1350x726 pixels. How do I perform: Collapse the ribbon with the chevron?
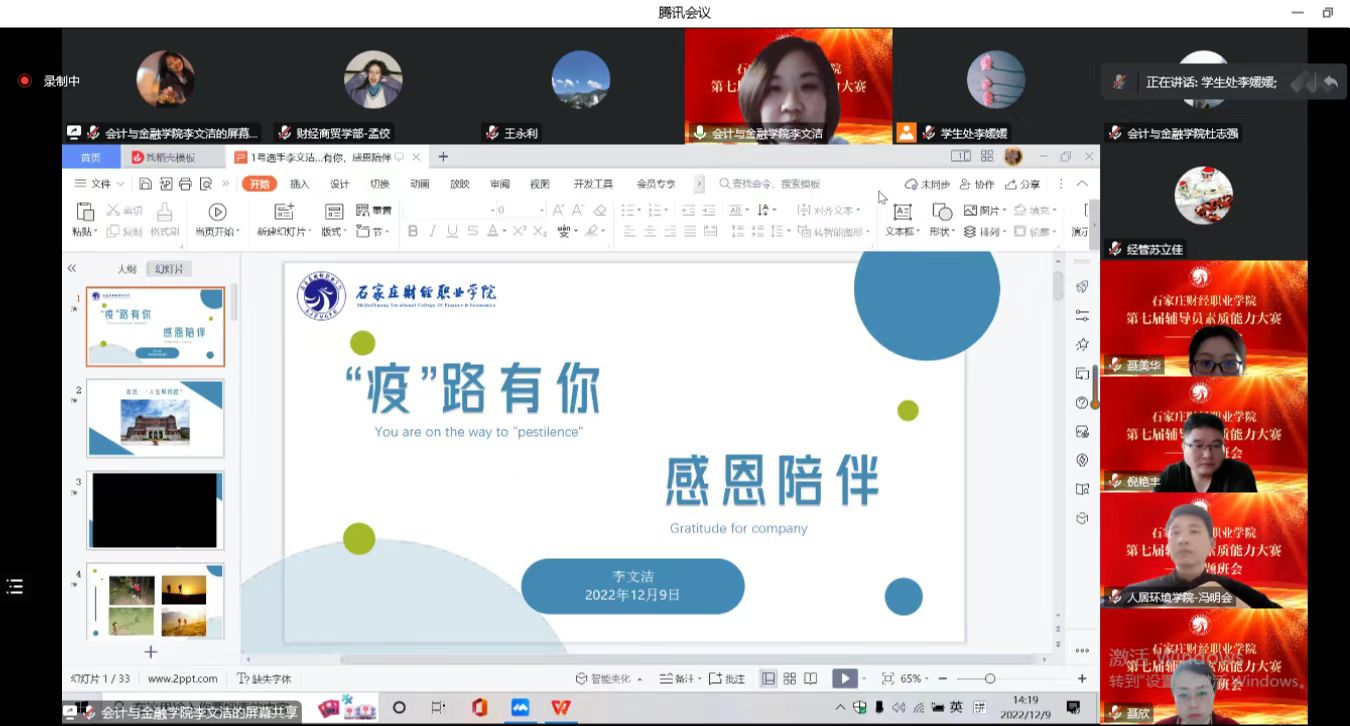point(1082,184)
